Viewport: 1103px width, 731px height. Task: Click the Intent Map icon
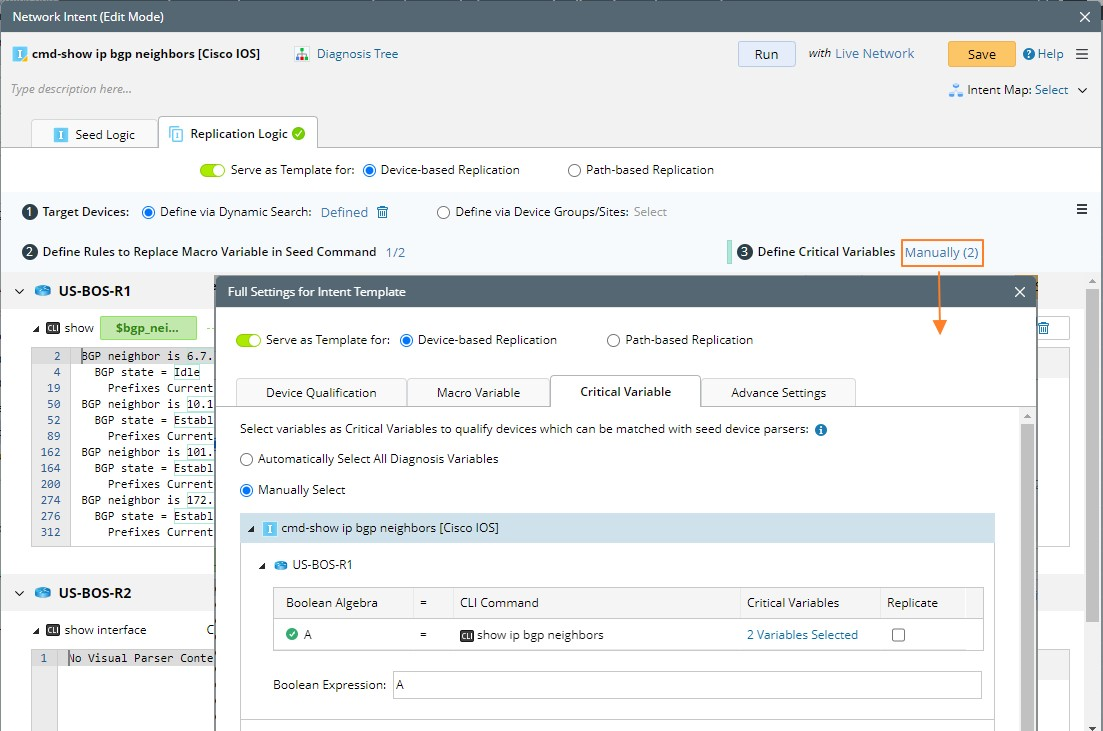[955, 90]
